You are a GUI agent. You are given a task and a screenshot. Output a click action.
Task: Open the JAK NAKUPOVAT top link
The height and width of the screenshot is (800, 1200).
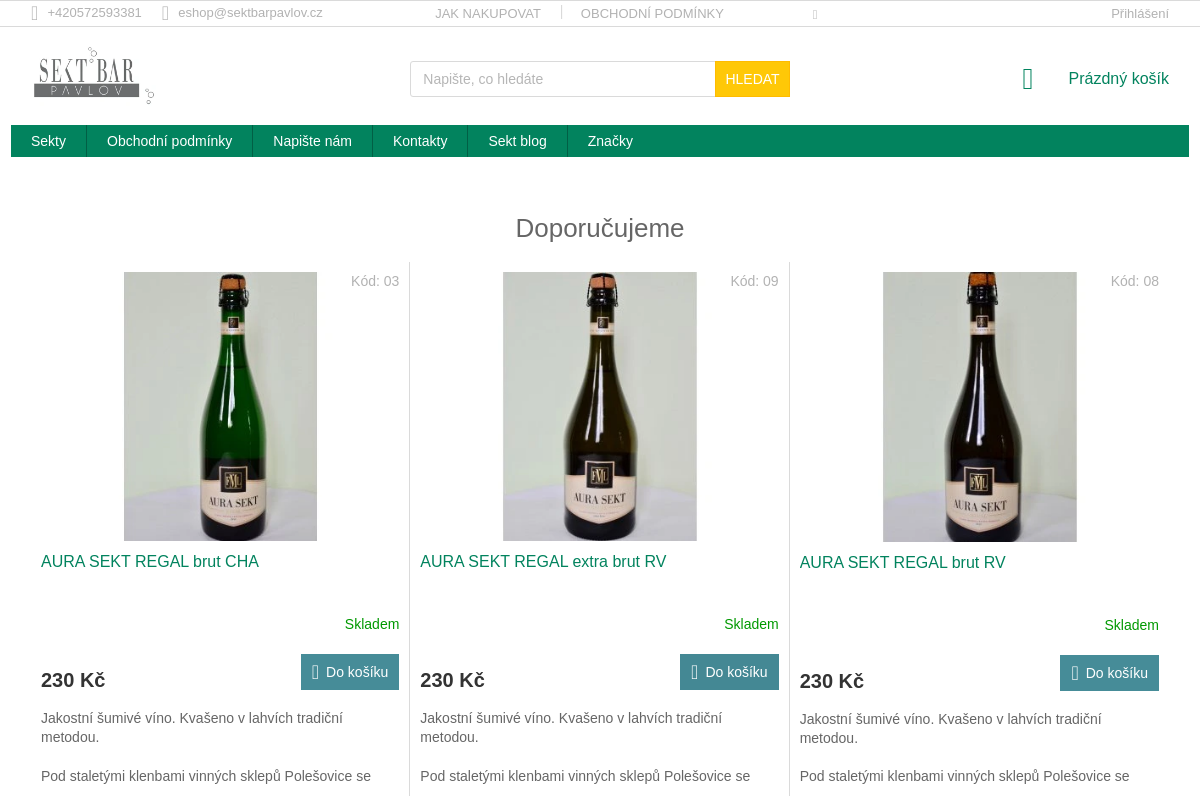coord(488,13)
